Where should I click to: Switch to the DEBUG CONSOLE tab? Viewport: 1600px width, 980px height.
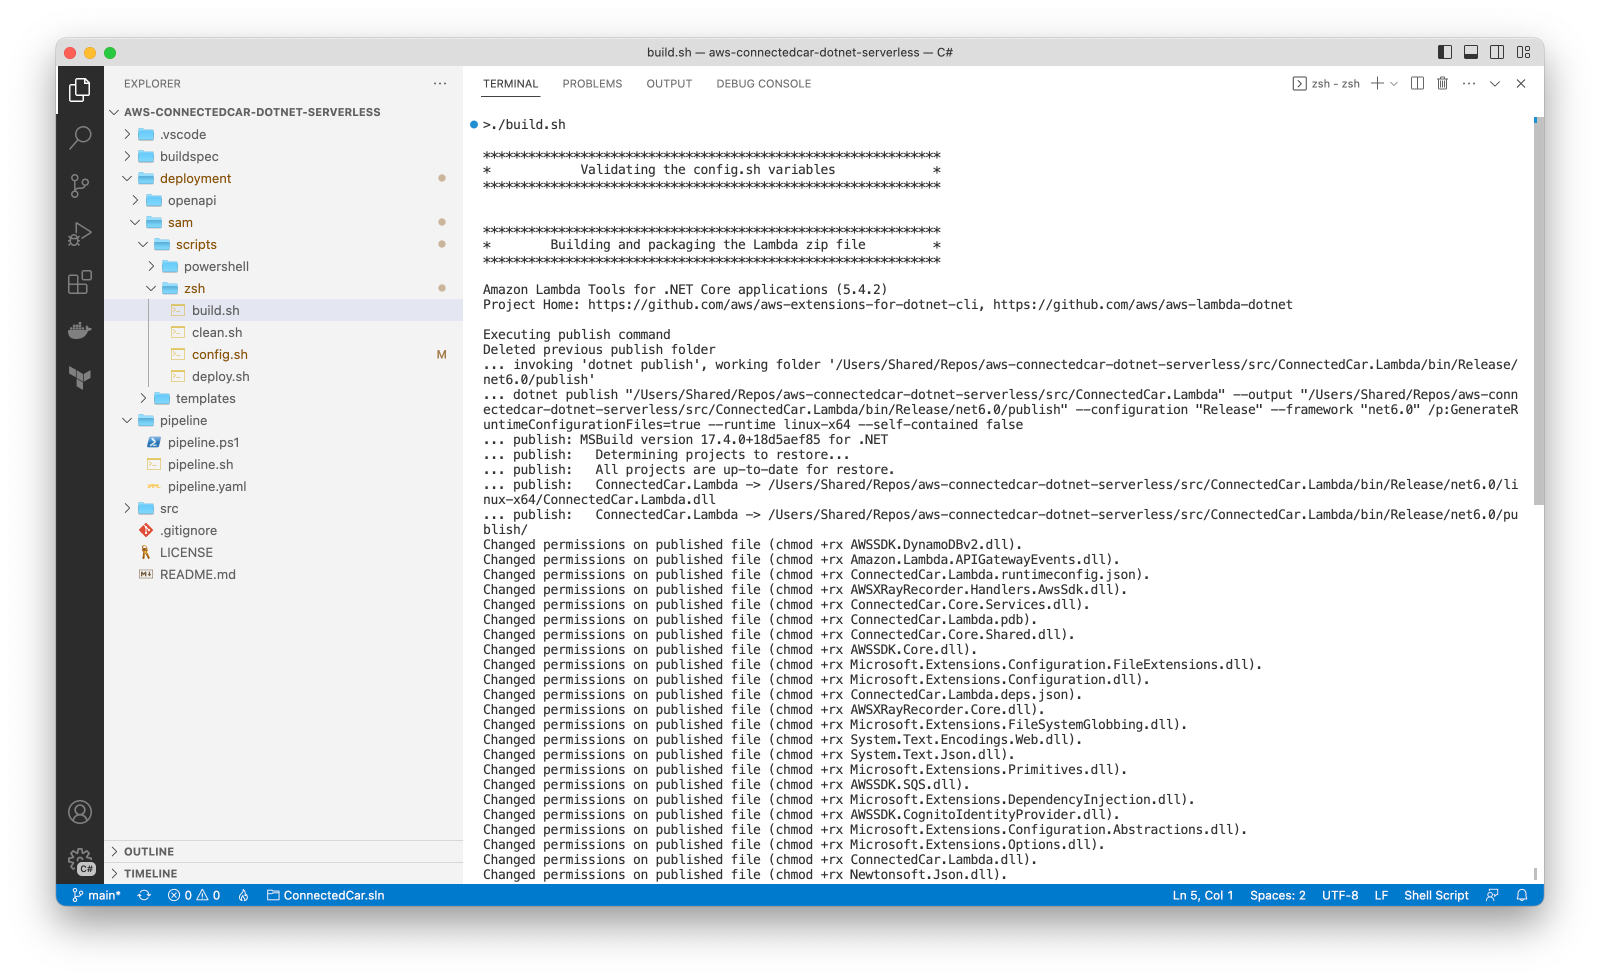coord(763,84)
